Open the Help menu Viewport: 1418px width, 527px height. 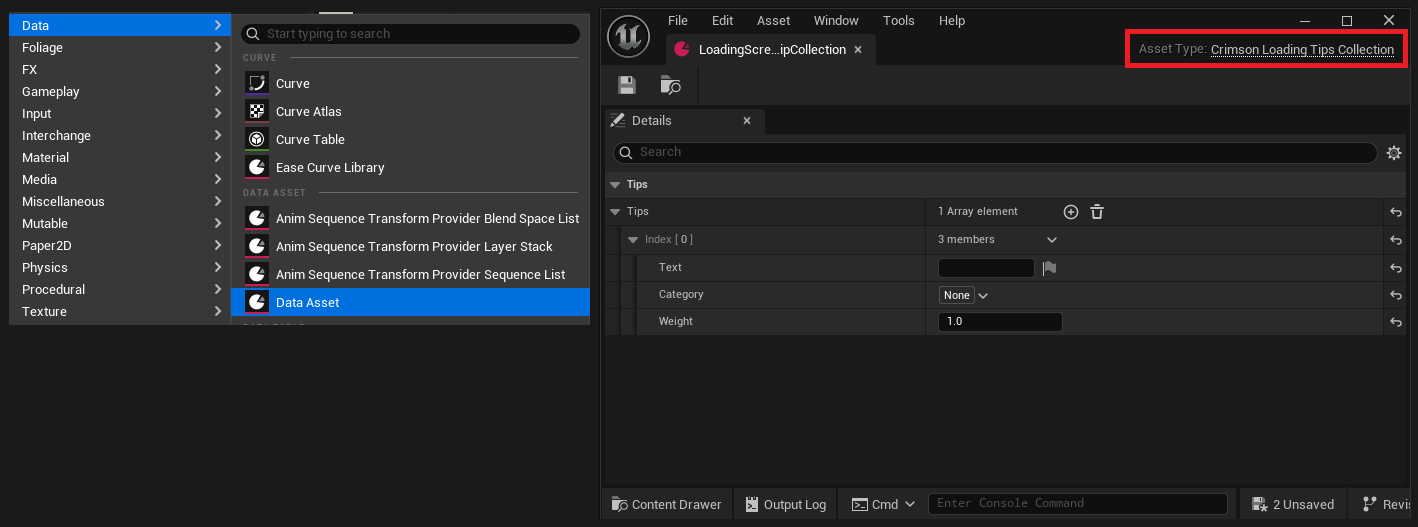point(952,20)
